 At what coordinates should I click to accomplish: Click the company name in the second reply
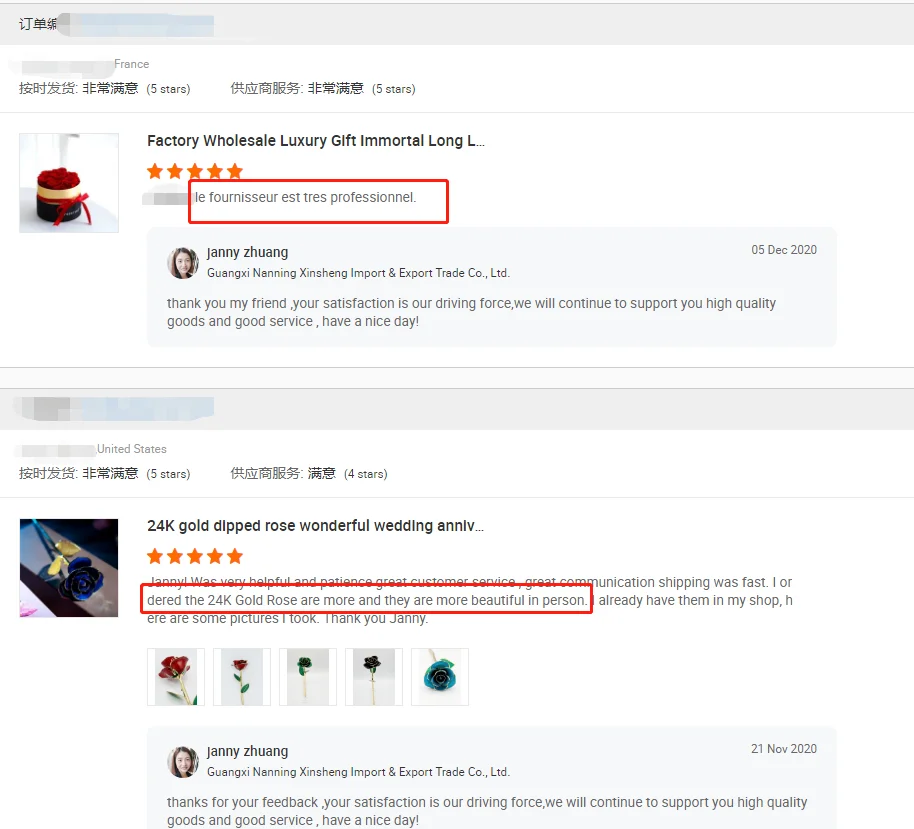[x=358, y=772]
